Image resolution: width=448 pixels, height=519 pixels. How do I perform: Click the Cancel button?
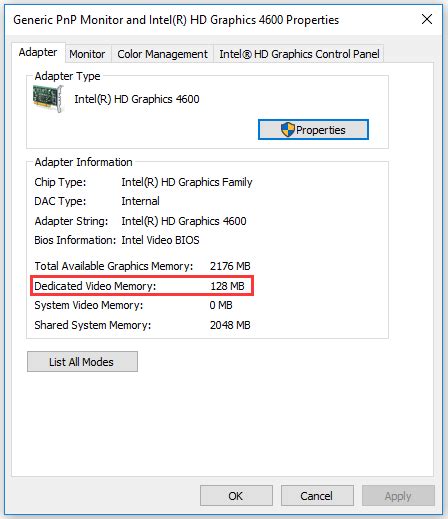(317, 496)
